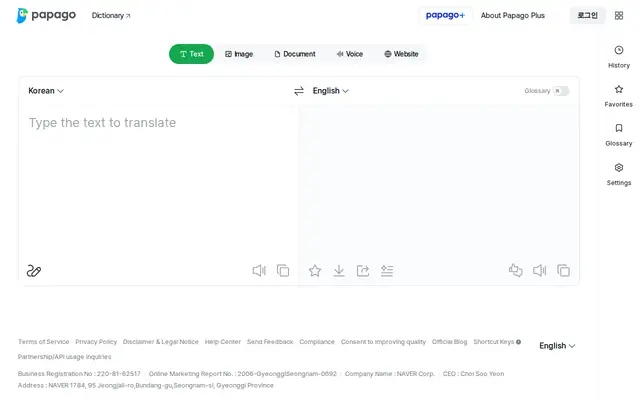Switch to the Document tab

(x=295, y=54)
